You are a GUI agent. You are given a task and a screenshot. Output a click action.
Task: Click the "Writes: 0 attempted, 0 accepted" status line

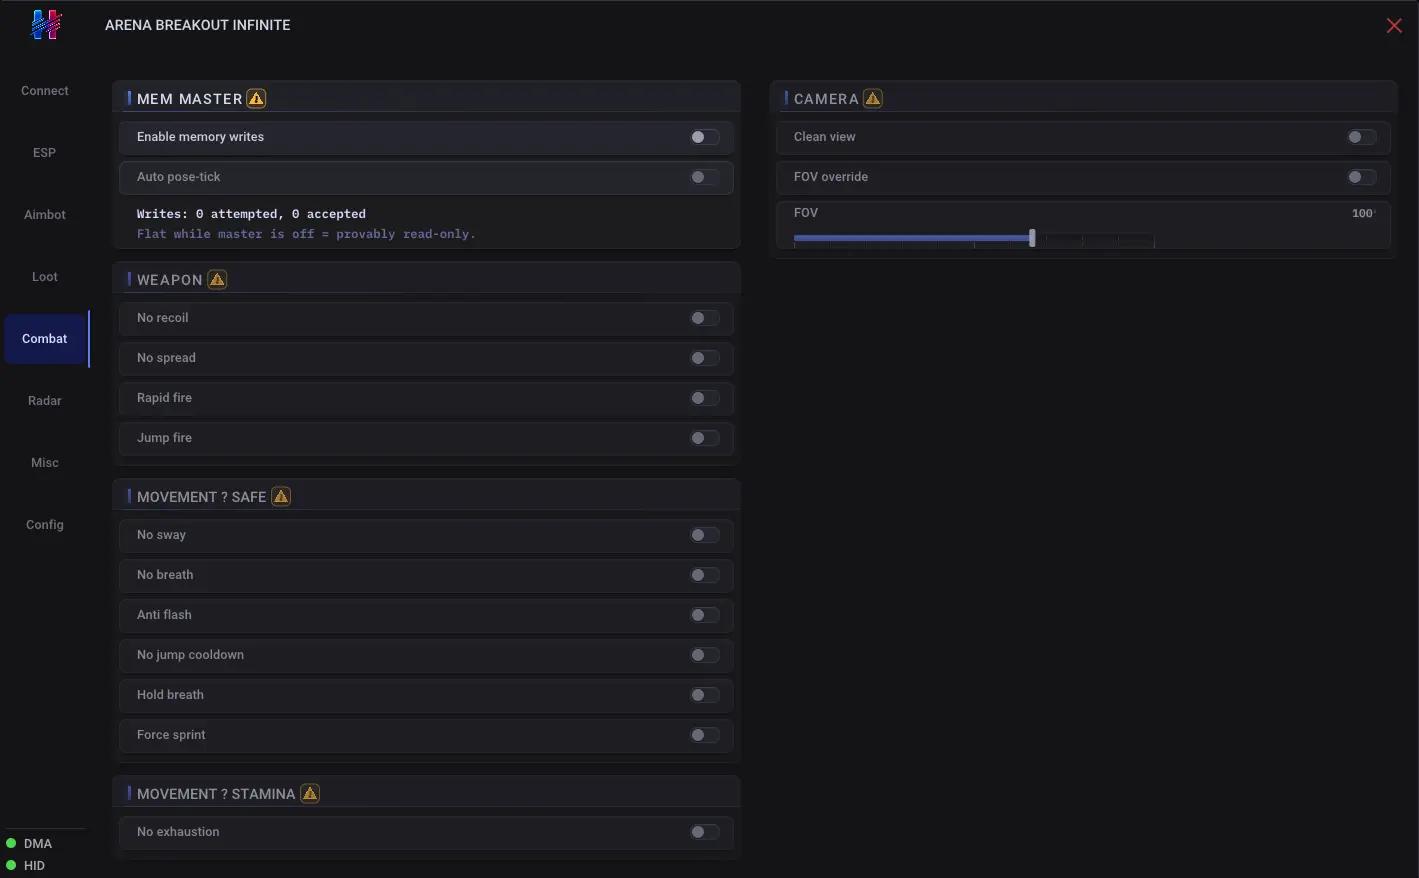251,214
